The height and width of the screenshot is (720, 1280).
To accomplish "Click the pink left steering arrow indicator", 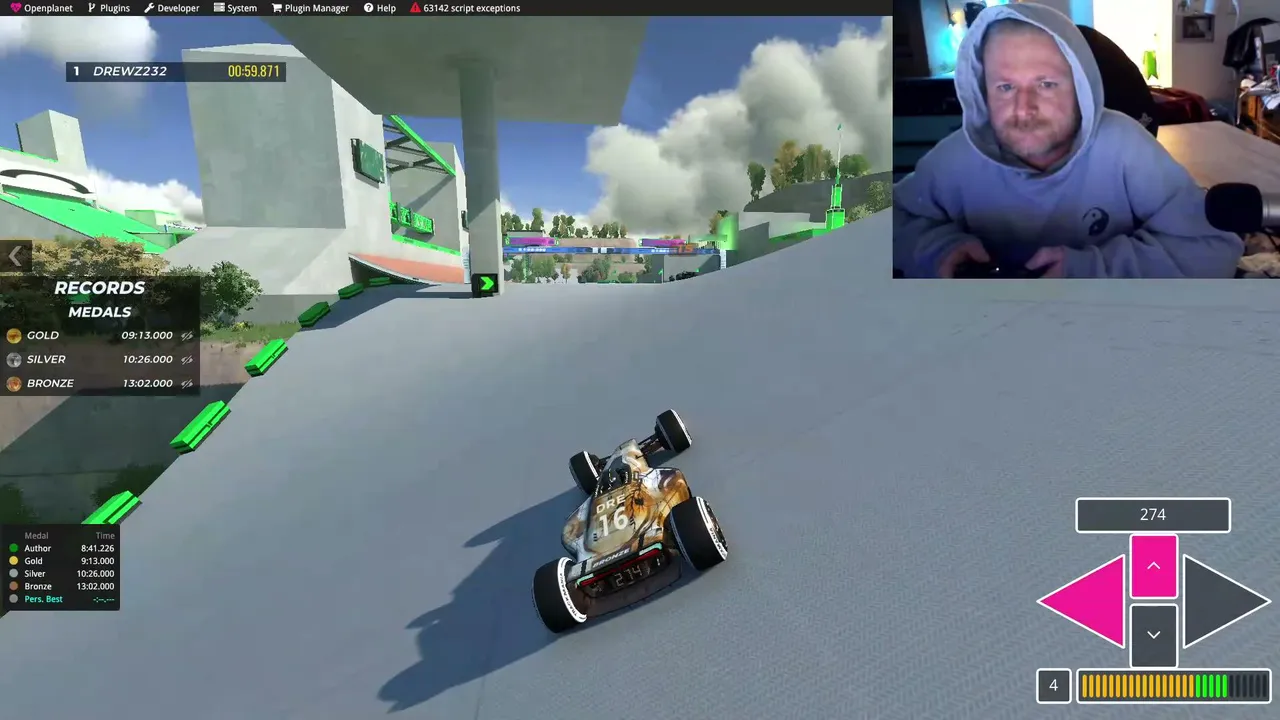I will 1082,602.
